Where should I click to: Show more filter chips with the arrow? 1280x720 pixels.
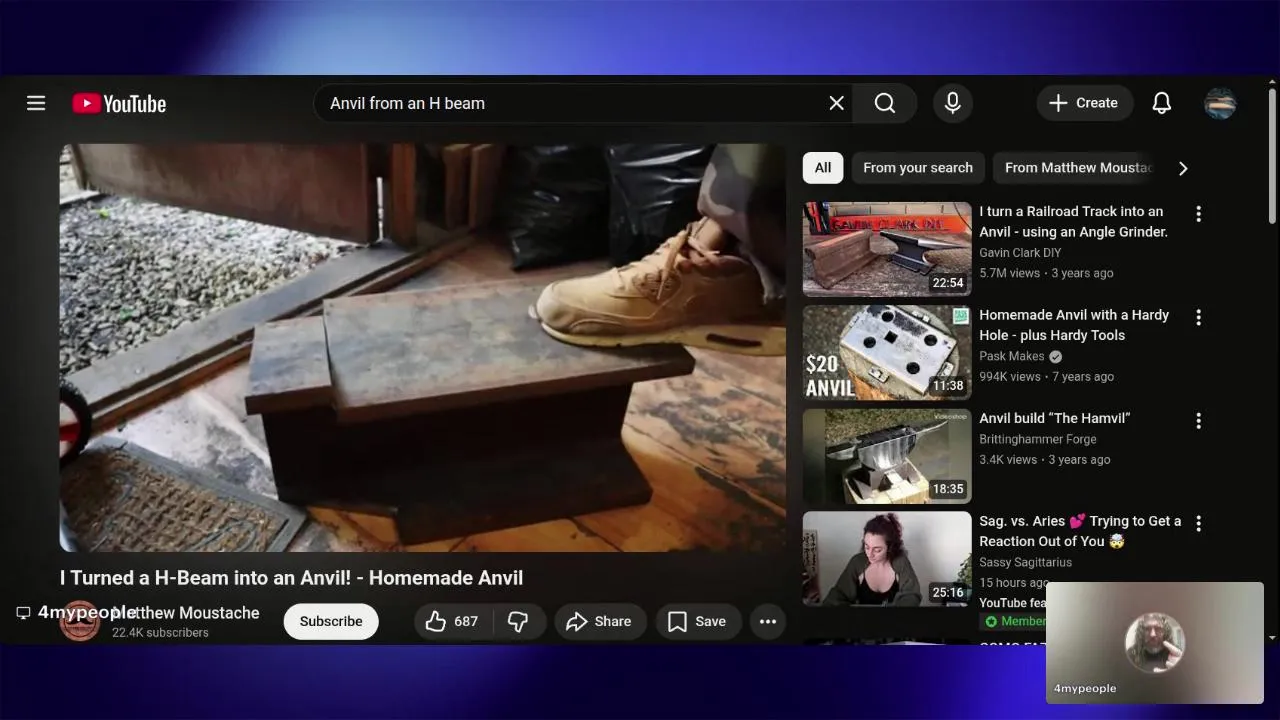point(1183,168)
